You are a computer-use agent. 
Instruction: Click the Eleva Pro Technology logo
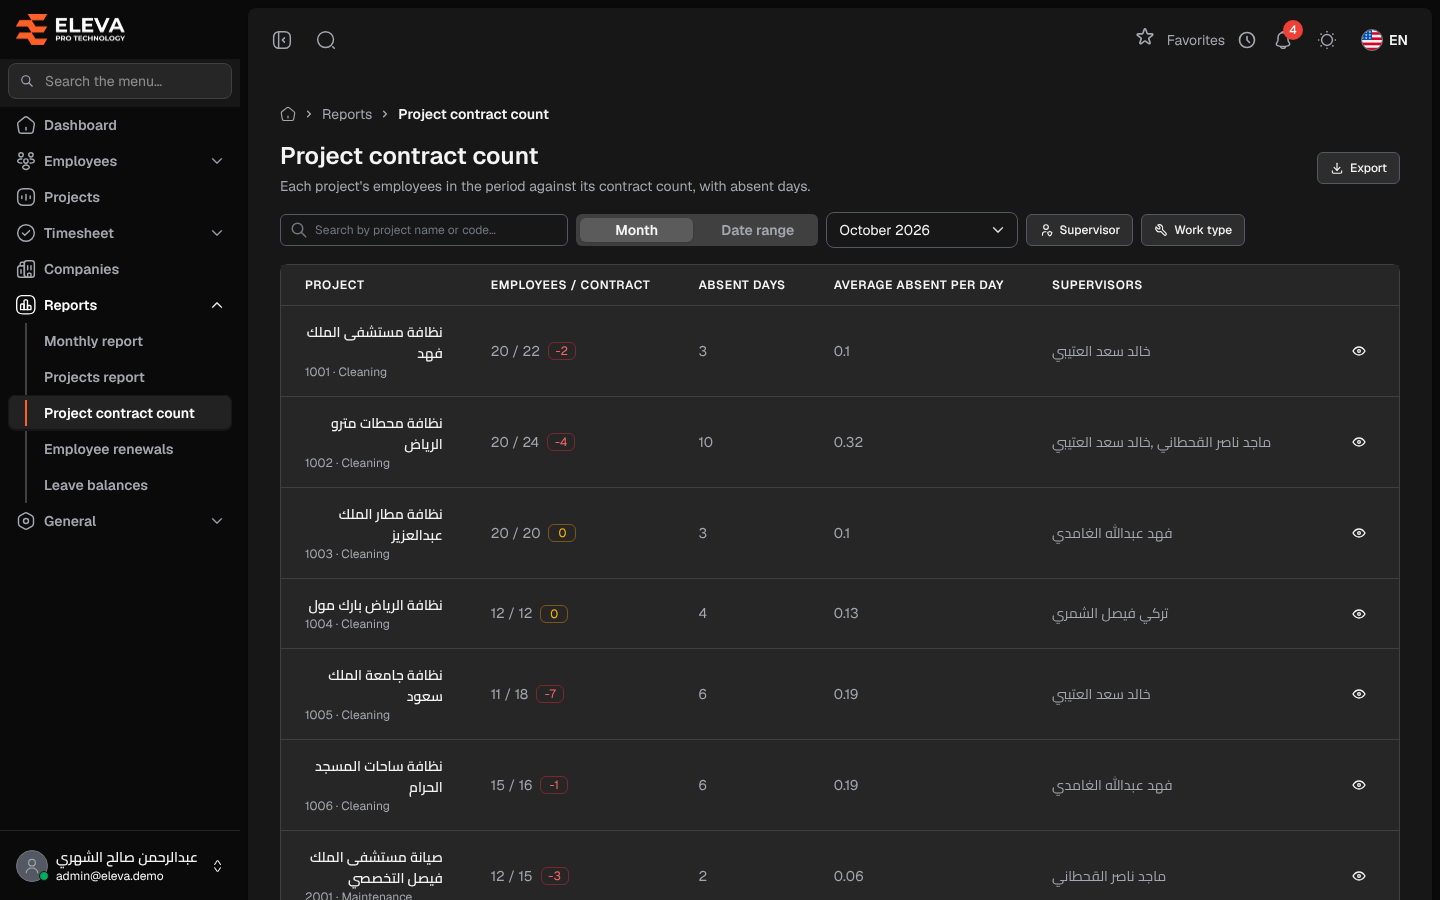pos(71,29)
